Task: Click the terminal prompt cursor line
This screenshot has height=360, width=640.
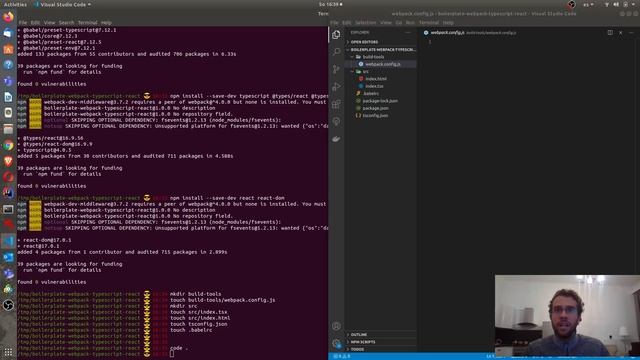Action: point(172,354)
